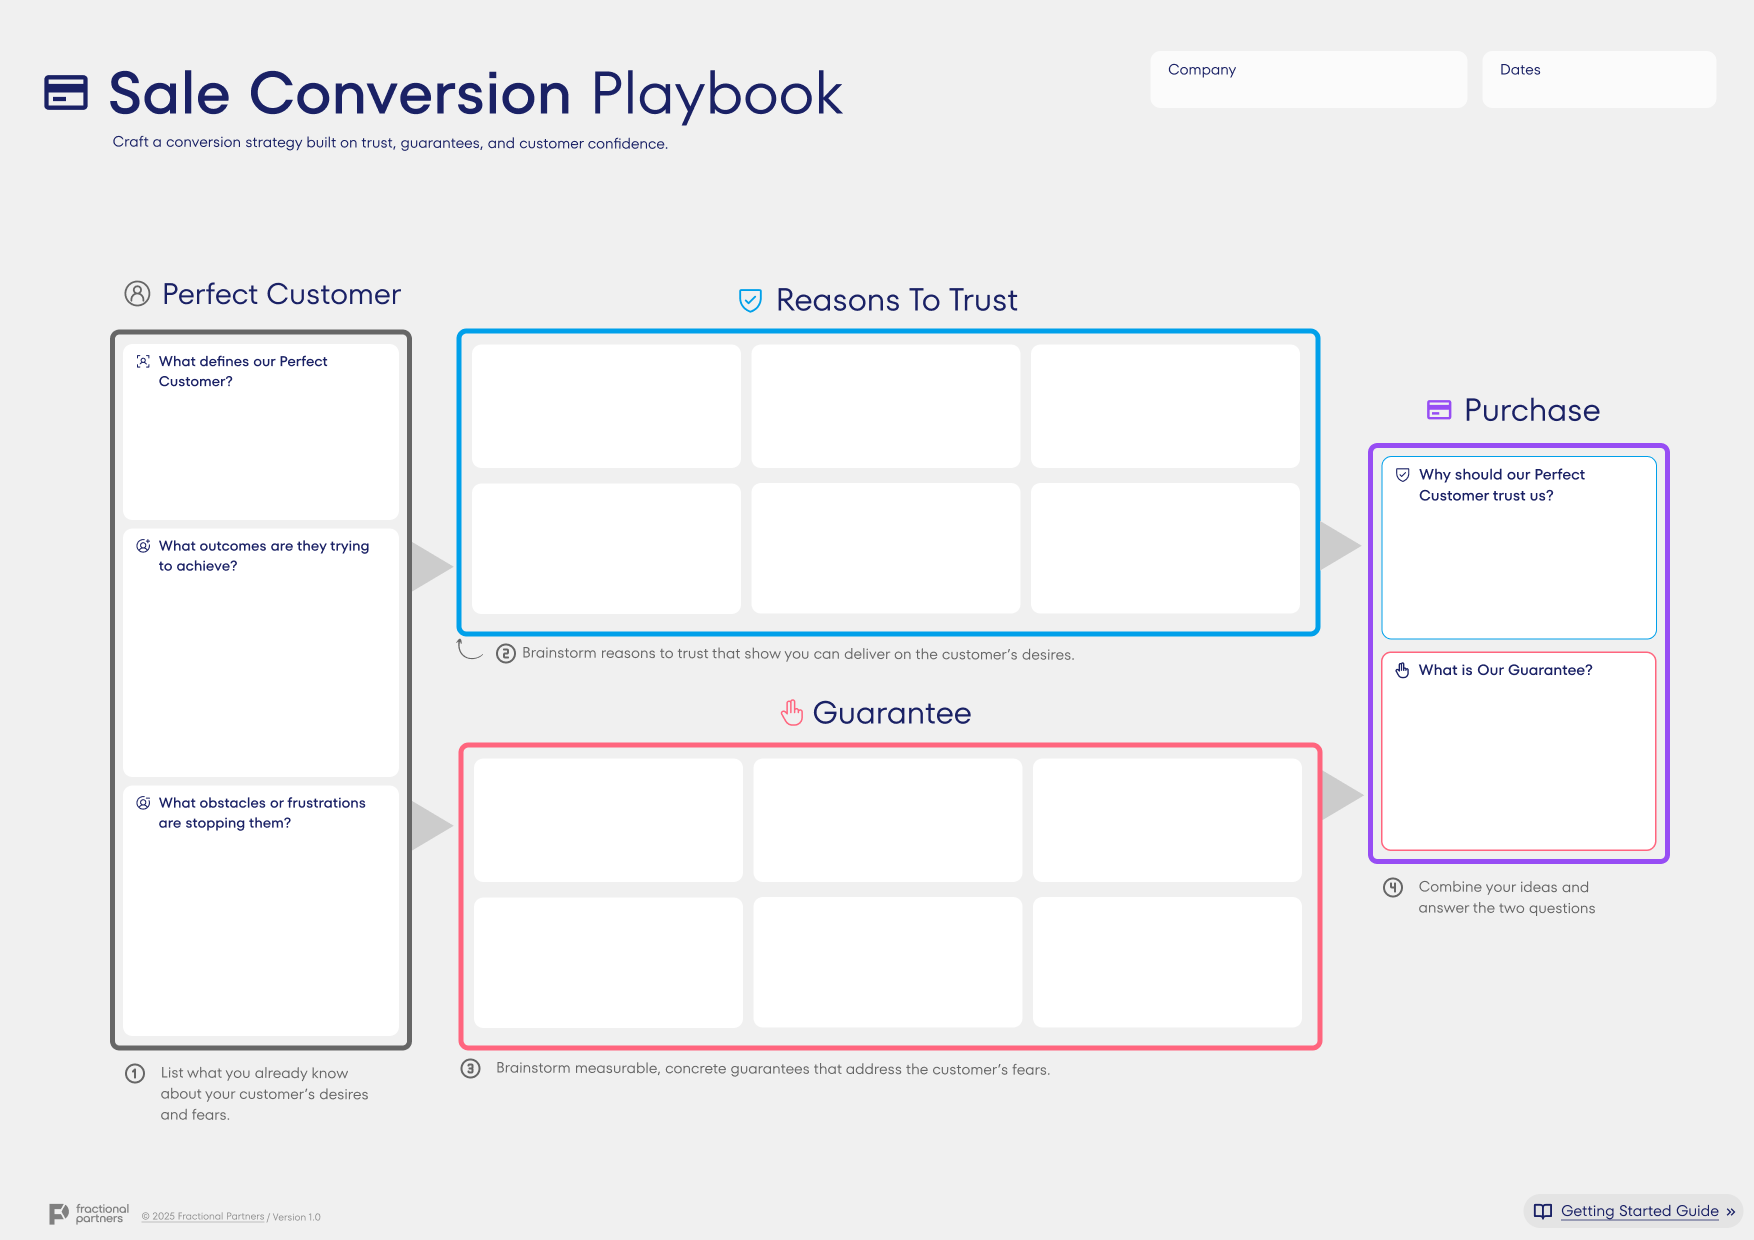
Task: Select the Reasons To Trust heading
Action: pyautogui.click(x=897, y=300)
